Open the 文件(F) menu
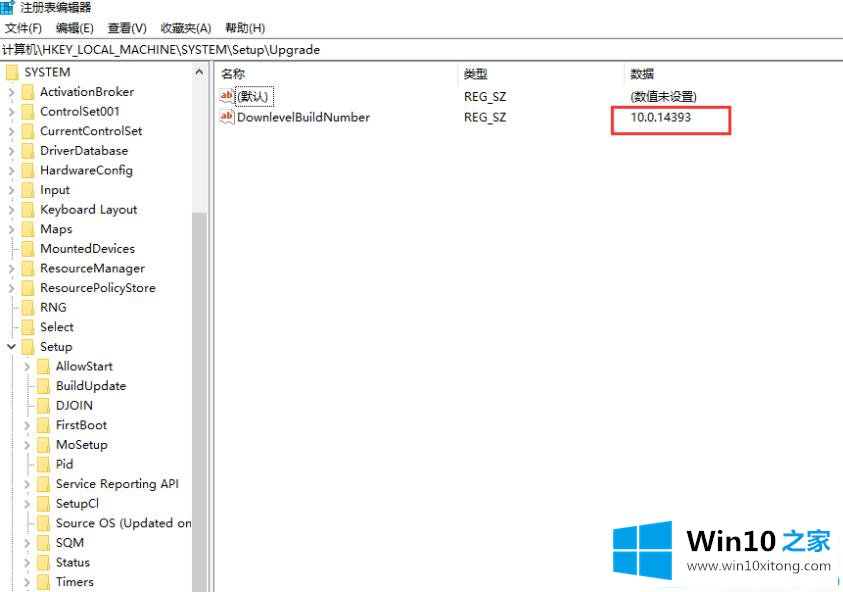Viewport: 843px width, 592px height. tap(23, 28)
